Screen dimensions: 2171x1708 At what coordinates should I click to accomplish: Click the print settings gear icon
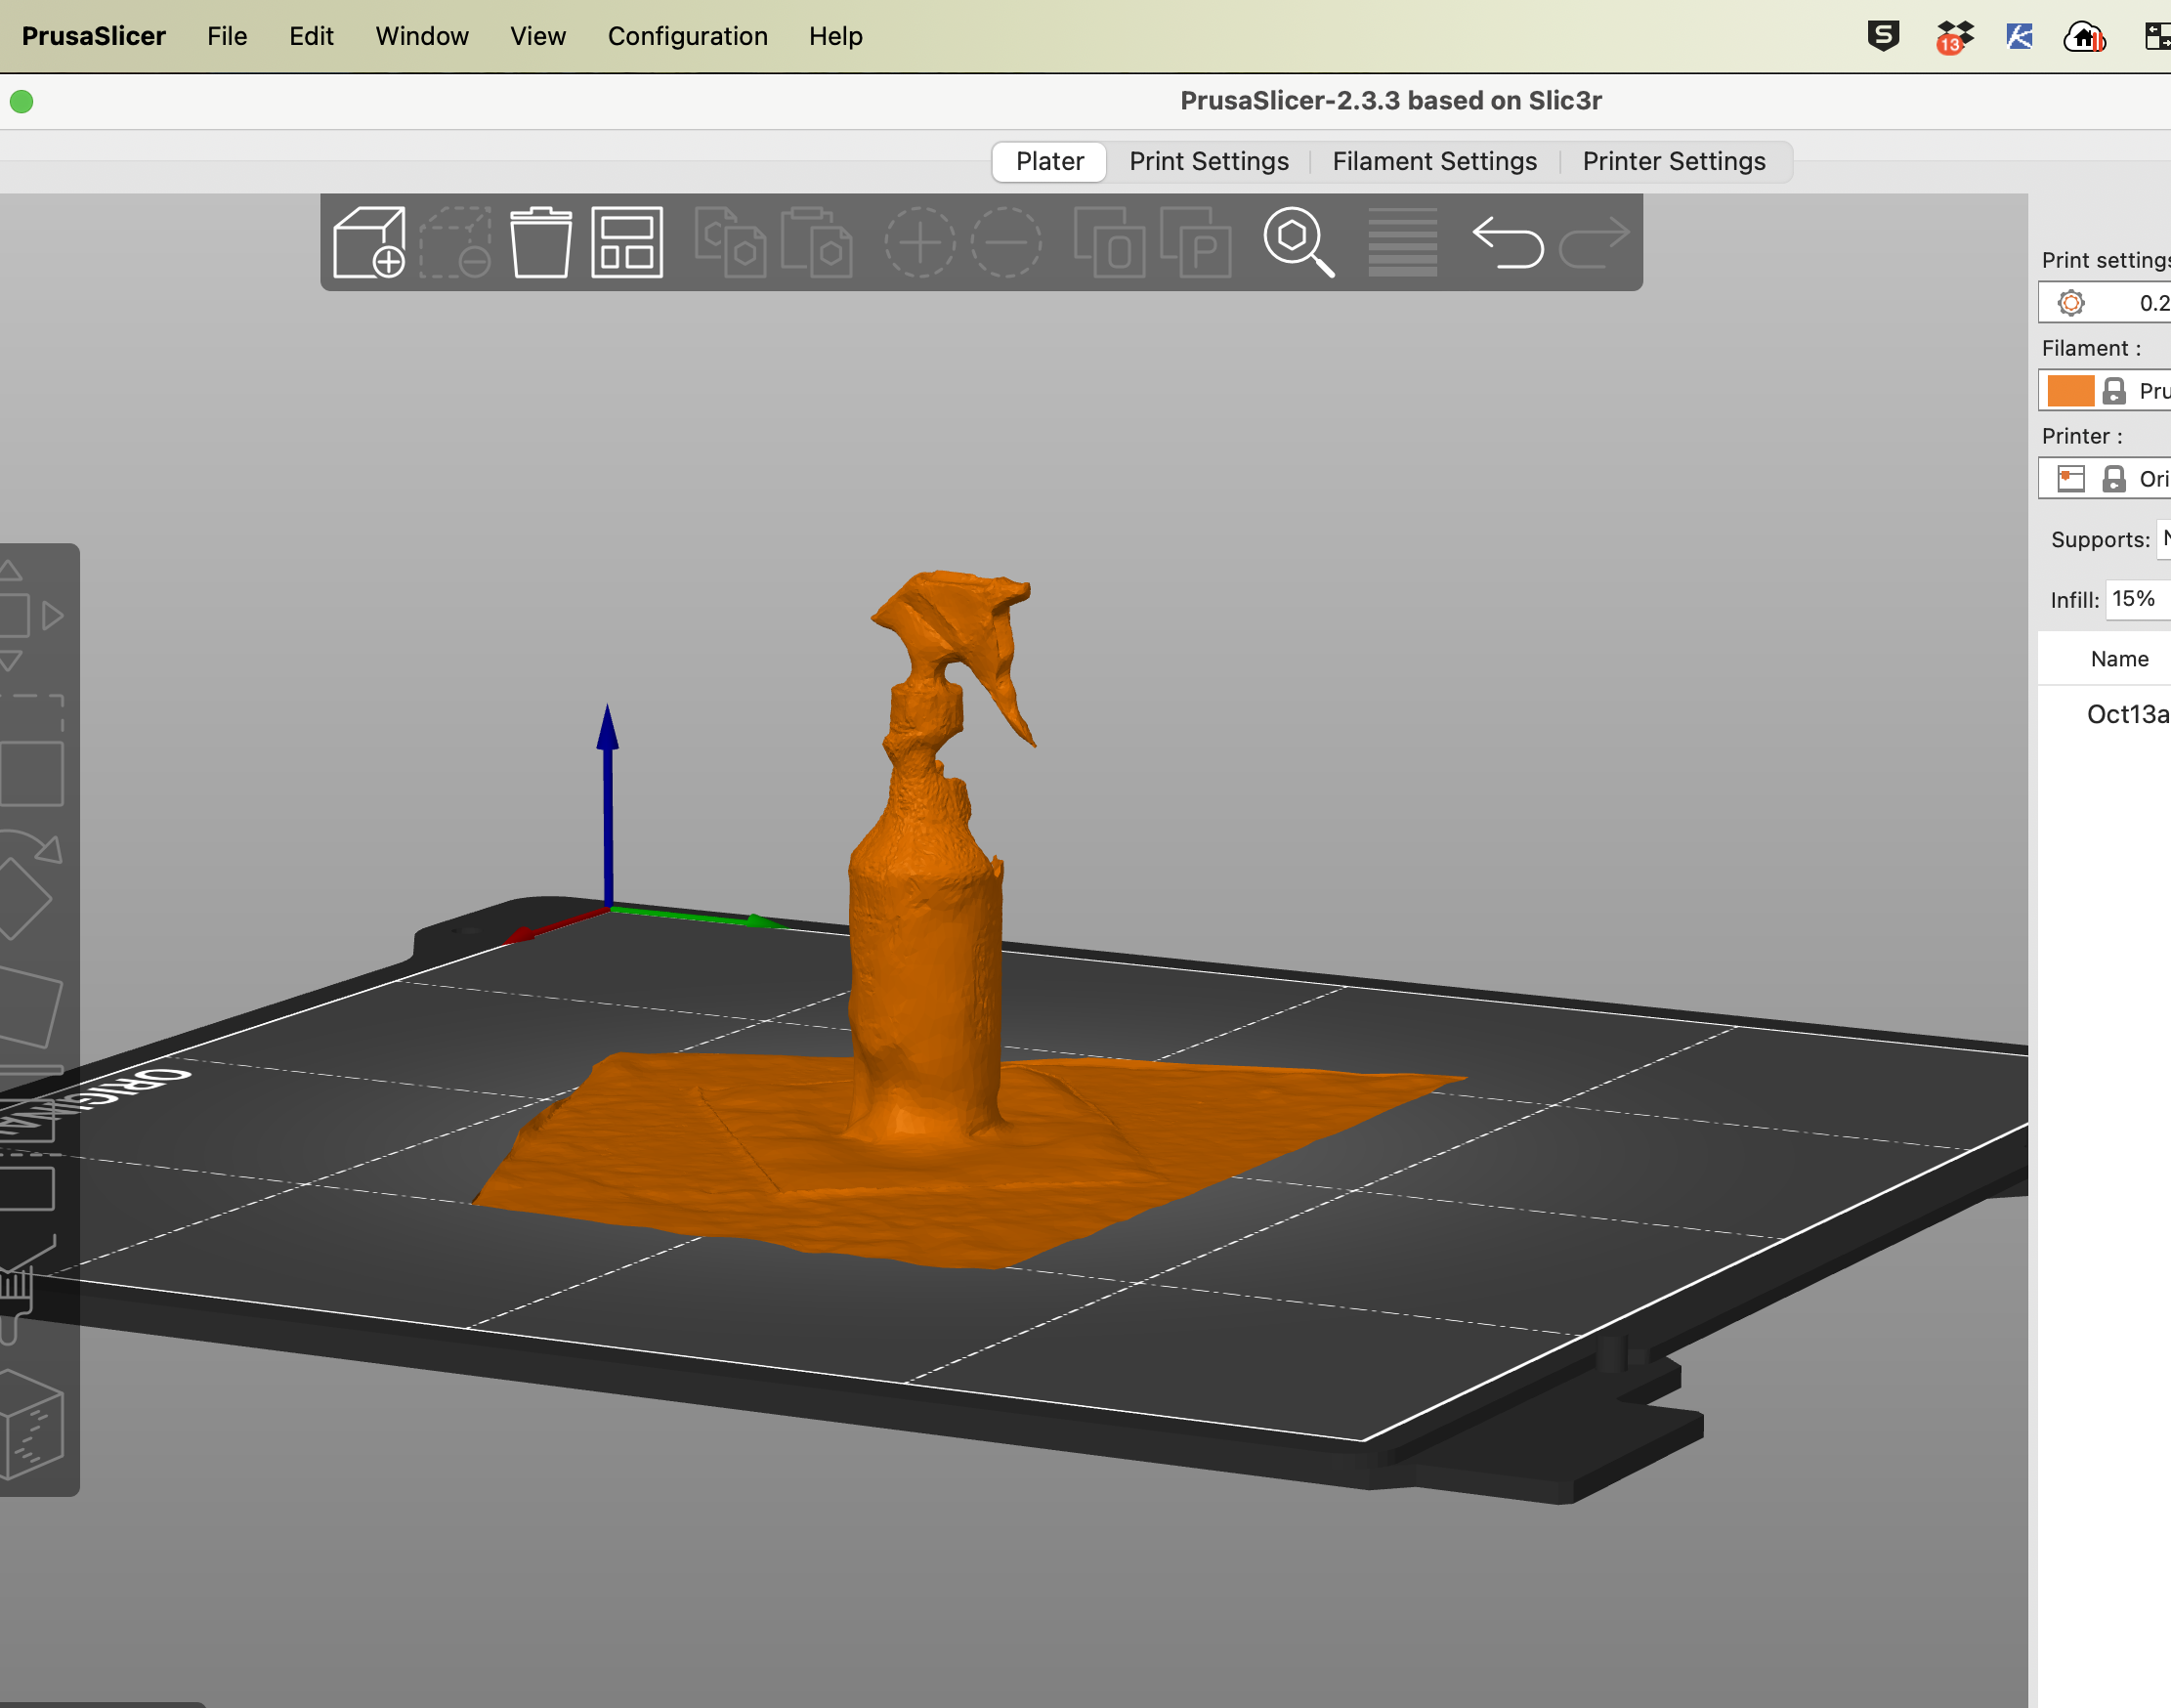(x=2071, y=303)
